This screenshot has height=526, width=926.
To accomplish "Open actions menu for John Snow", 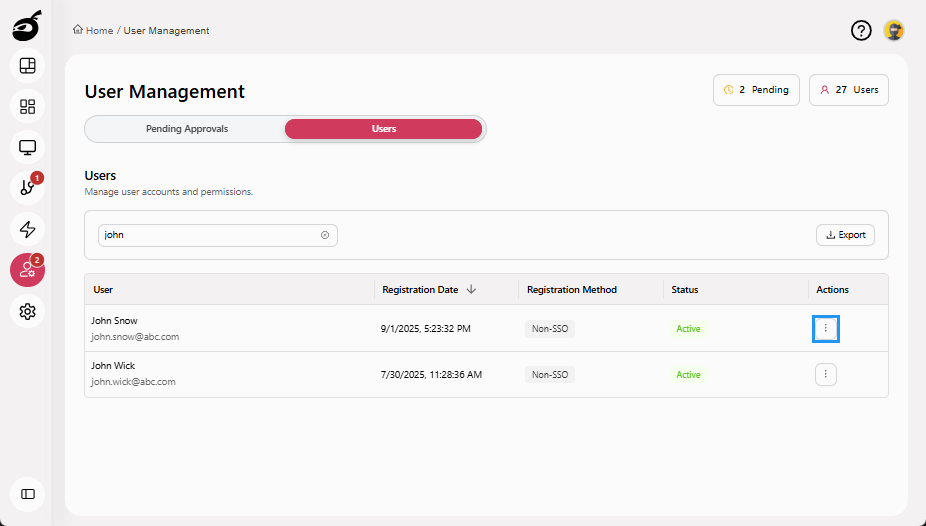I will [825, 328].
